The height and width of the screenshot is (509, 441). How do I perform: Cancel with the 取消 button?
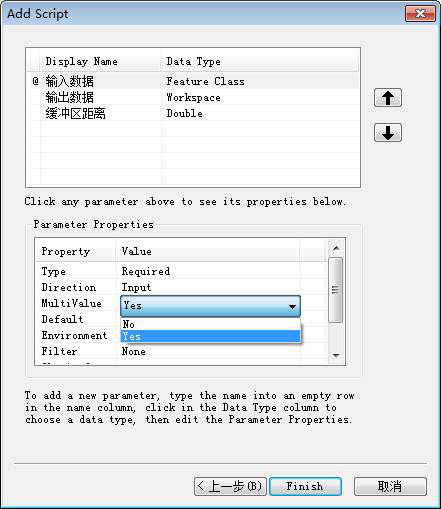tap(390, 486)
